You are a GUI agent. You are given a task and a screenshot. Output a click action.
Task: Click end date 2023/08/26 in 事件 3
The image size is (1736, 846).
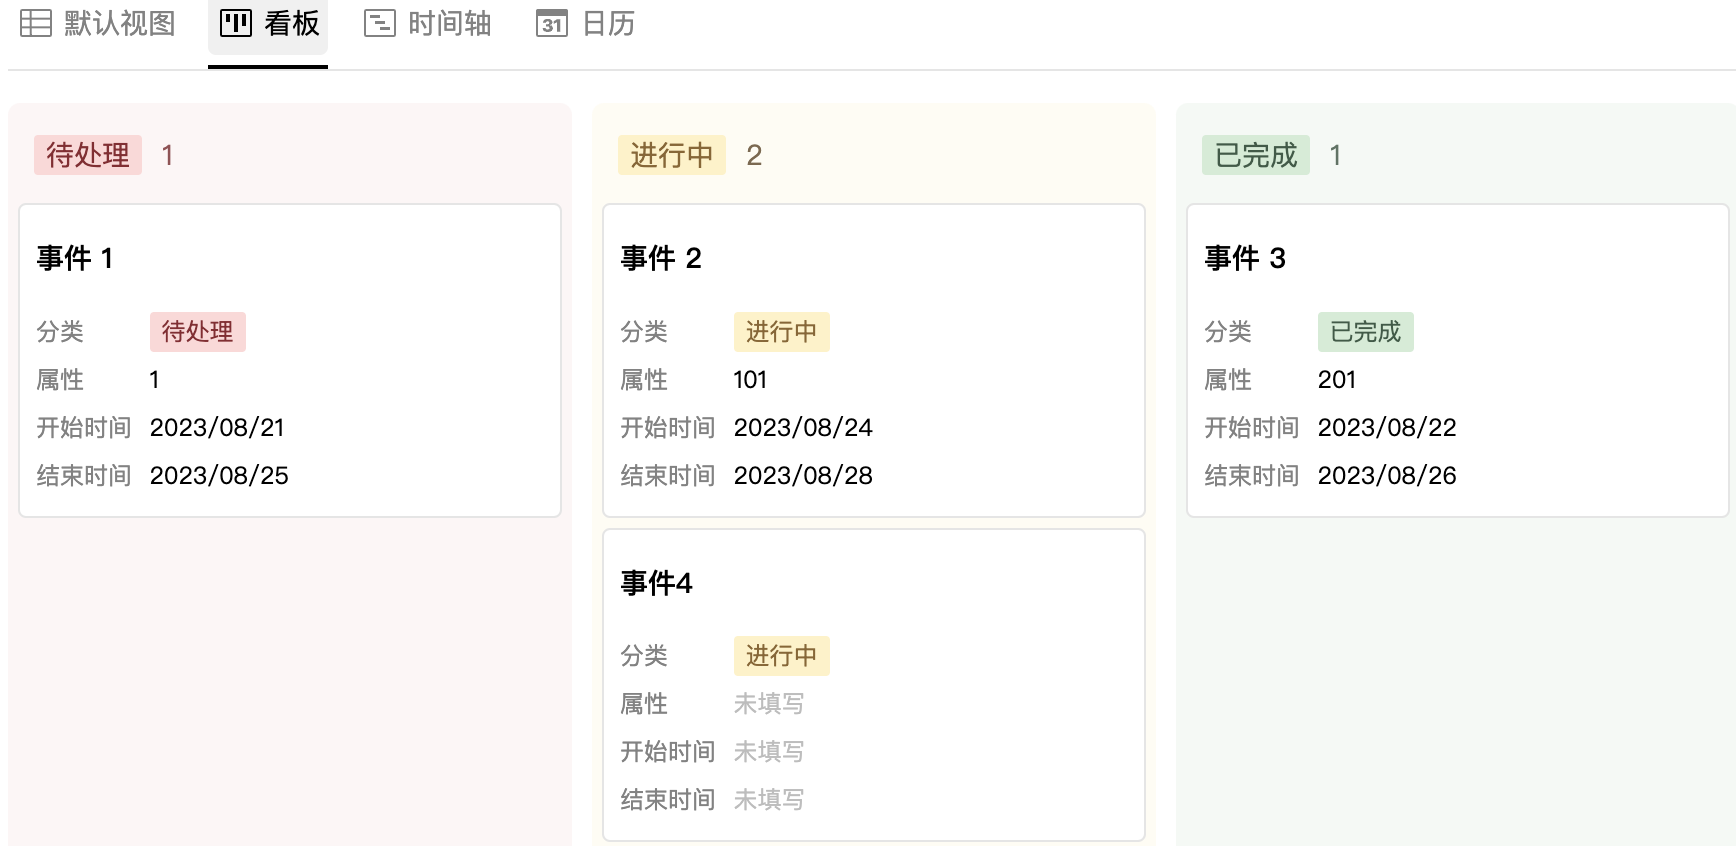[x=1387, y=476]
